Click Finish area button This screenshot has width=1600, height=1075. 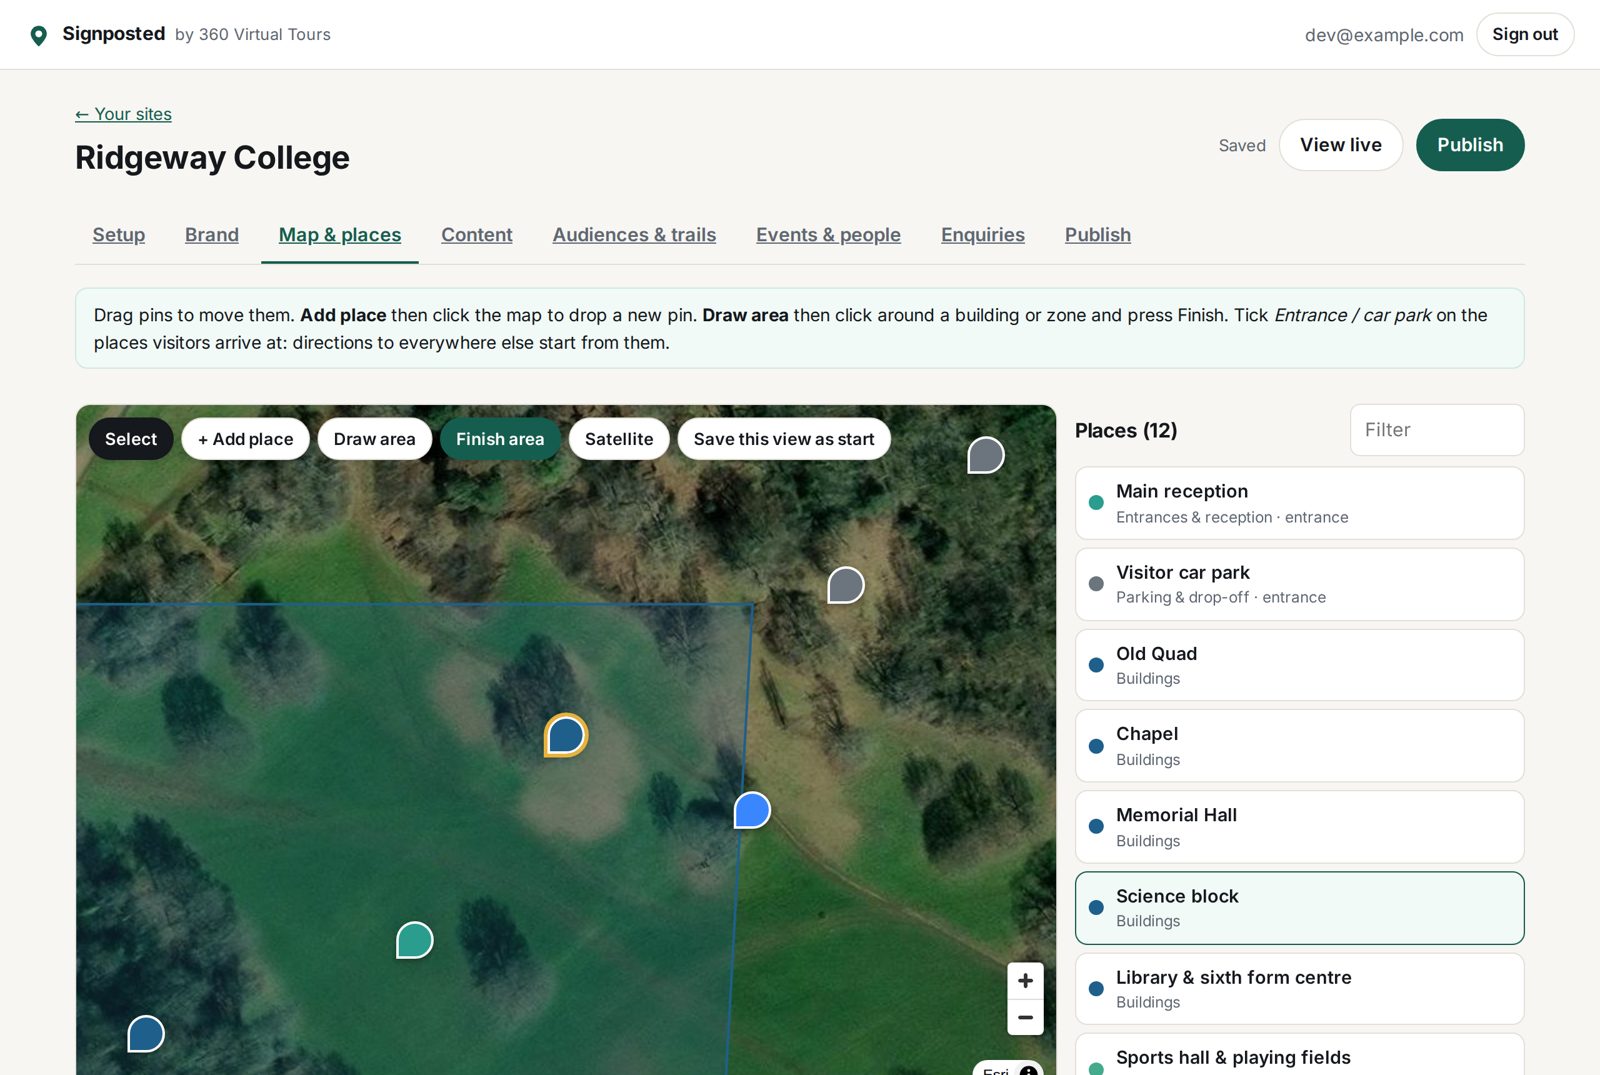[500, 439]
